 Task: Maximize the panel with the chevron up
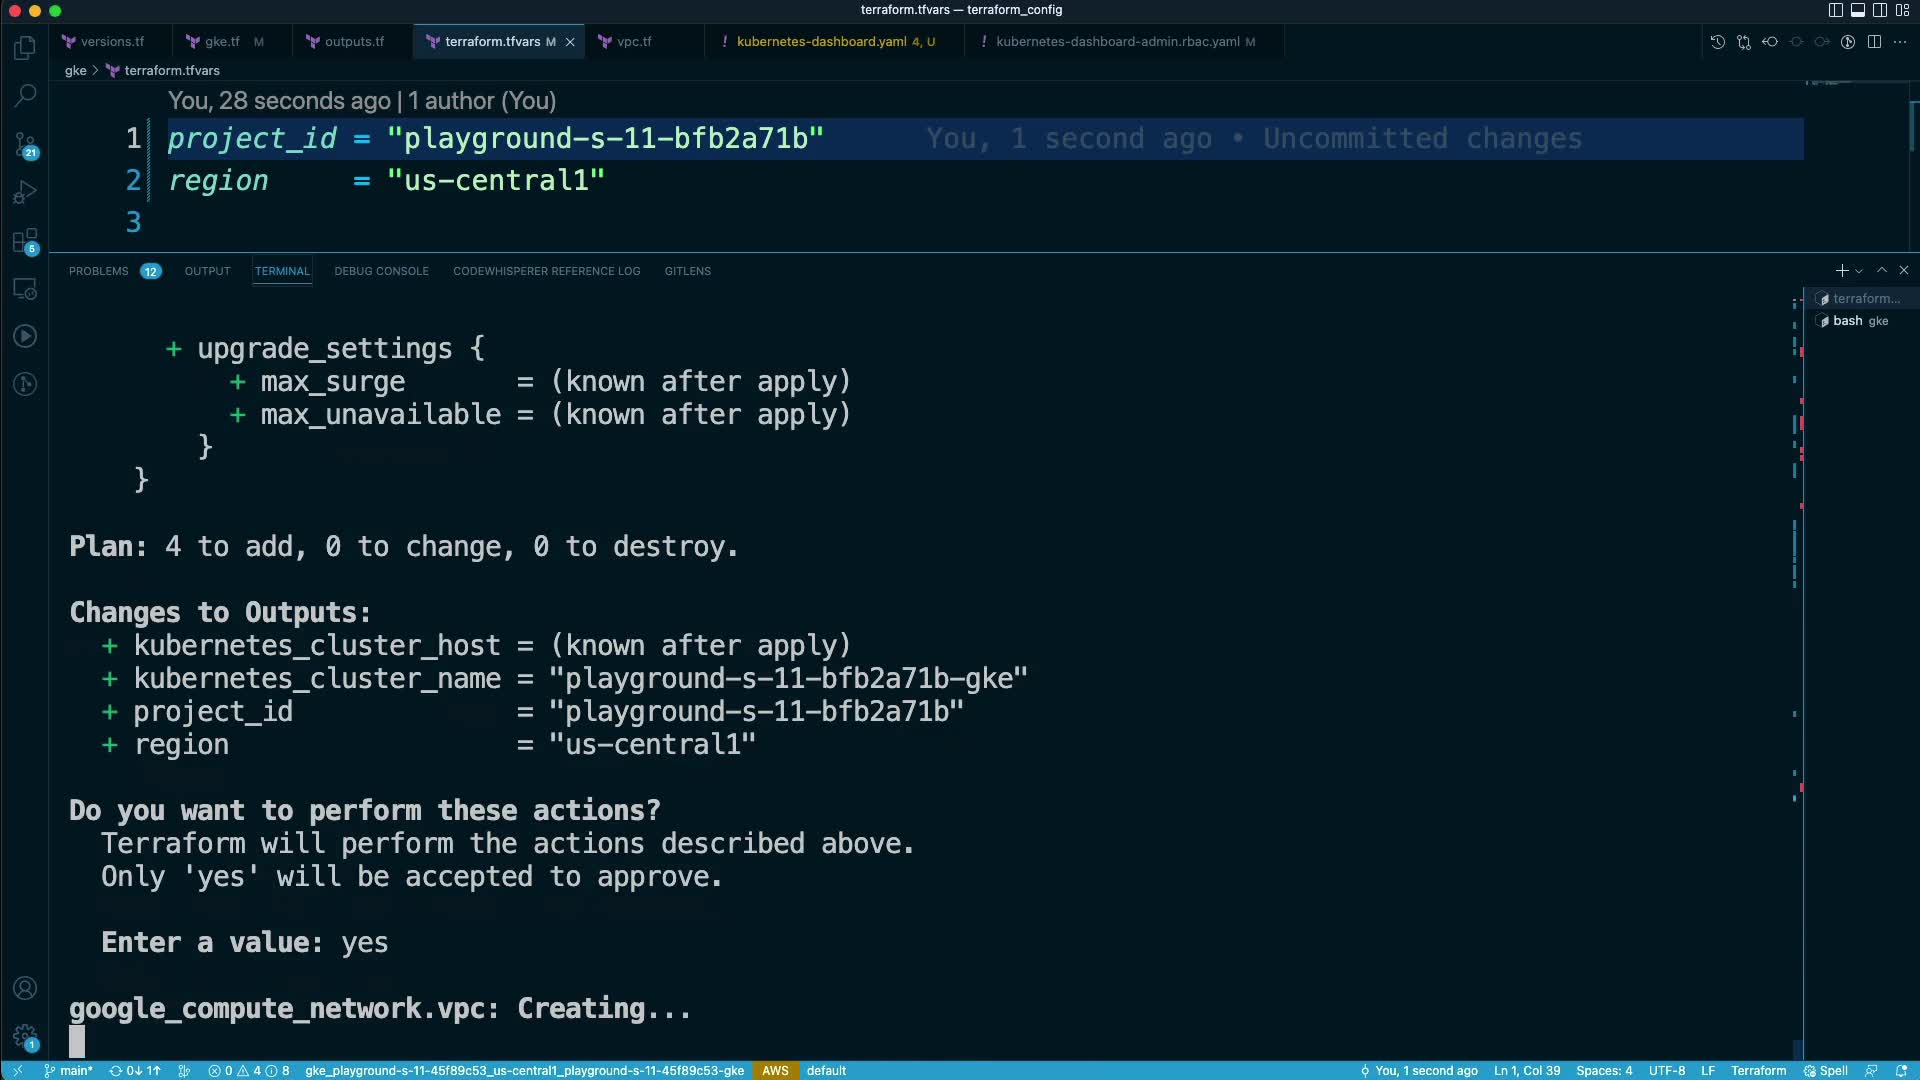(1882, 271)
